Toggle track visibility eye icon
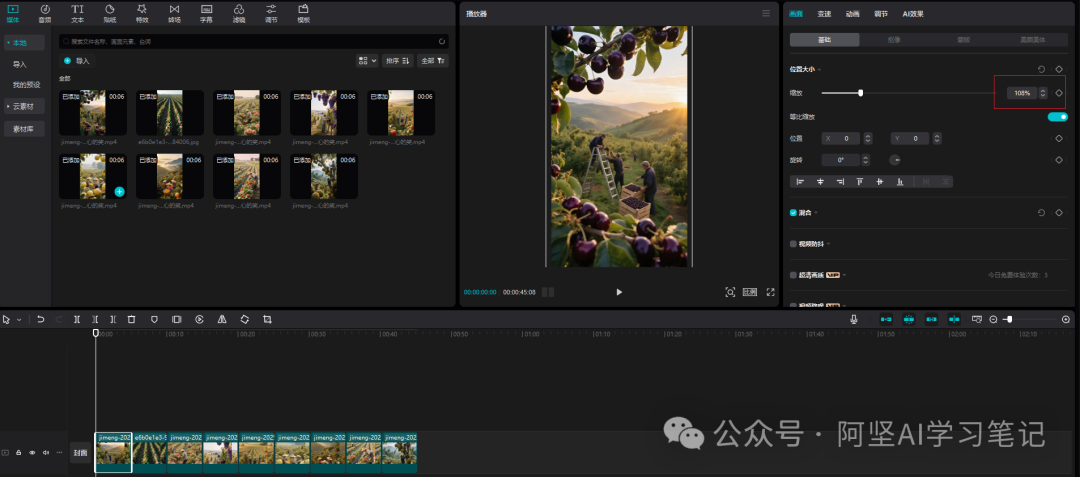 click(32, 453)
